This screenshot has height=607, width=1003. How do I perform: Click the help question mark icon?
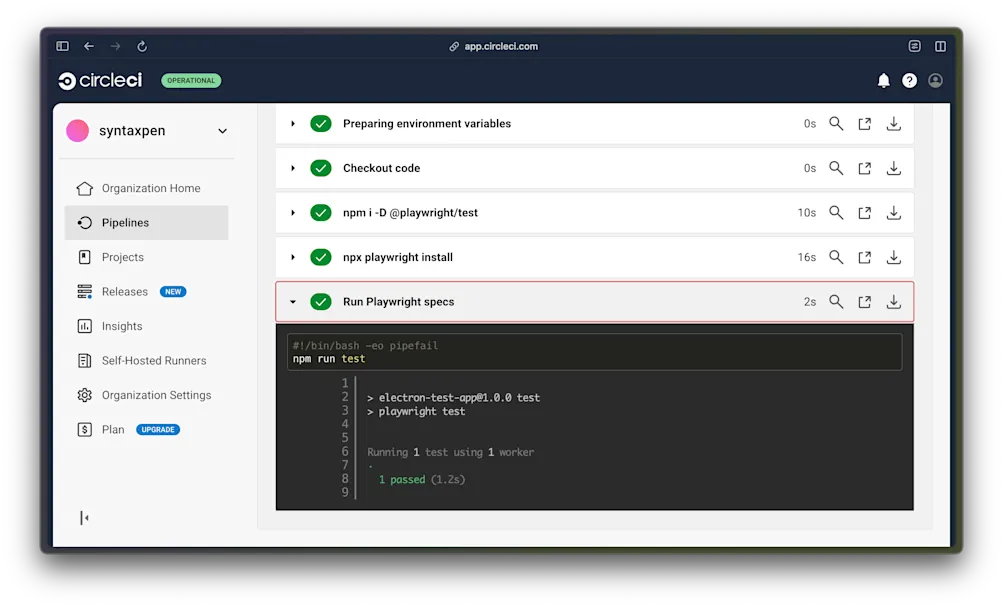909,81
